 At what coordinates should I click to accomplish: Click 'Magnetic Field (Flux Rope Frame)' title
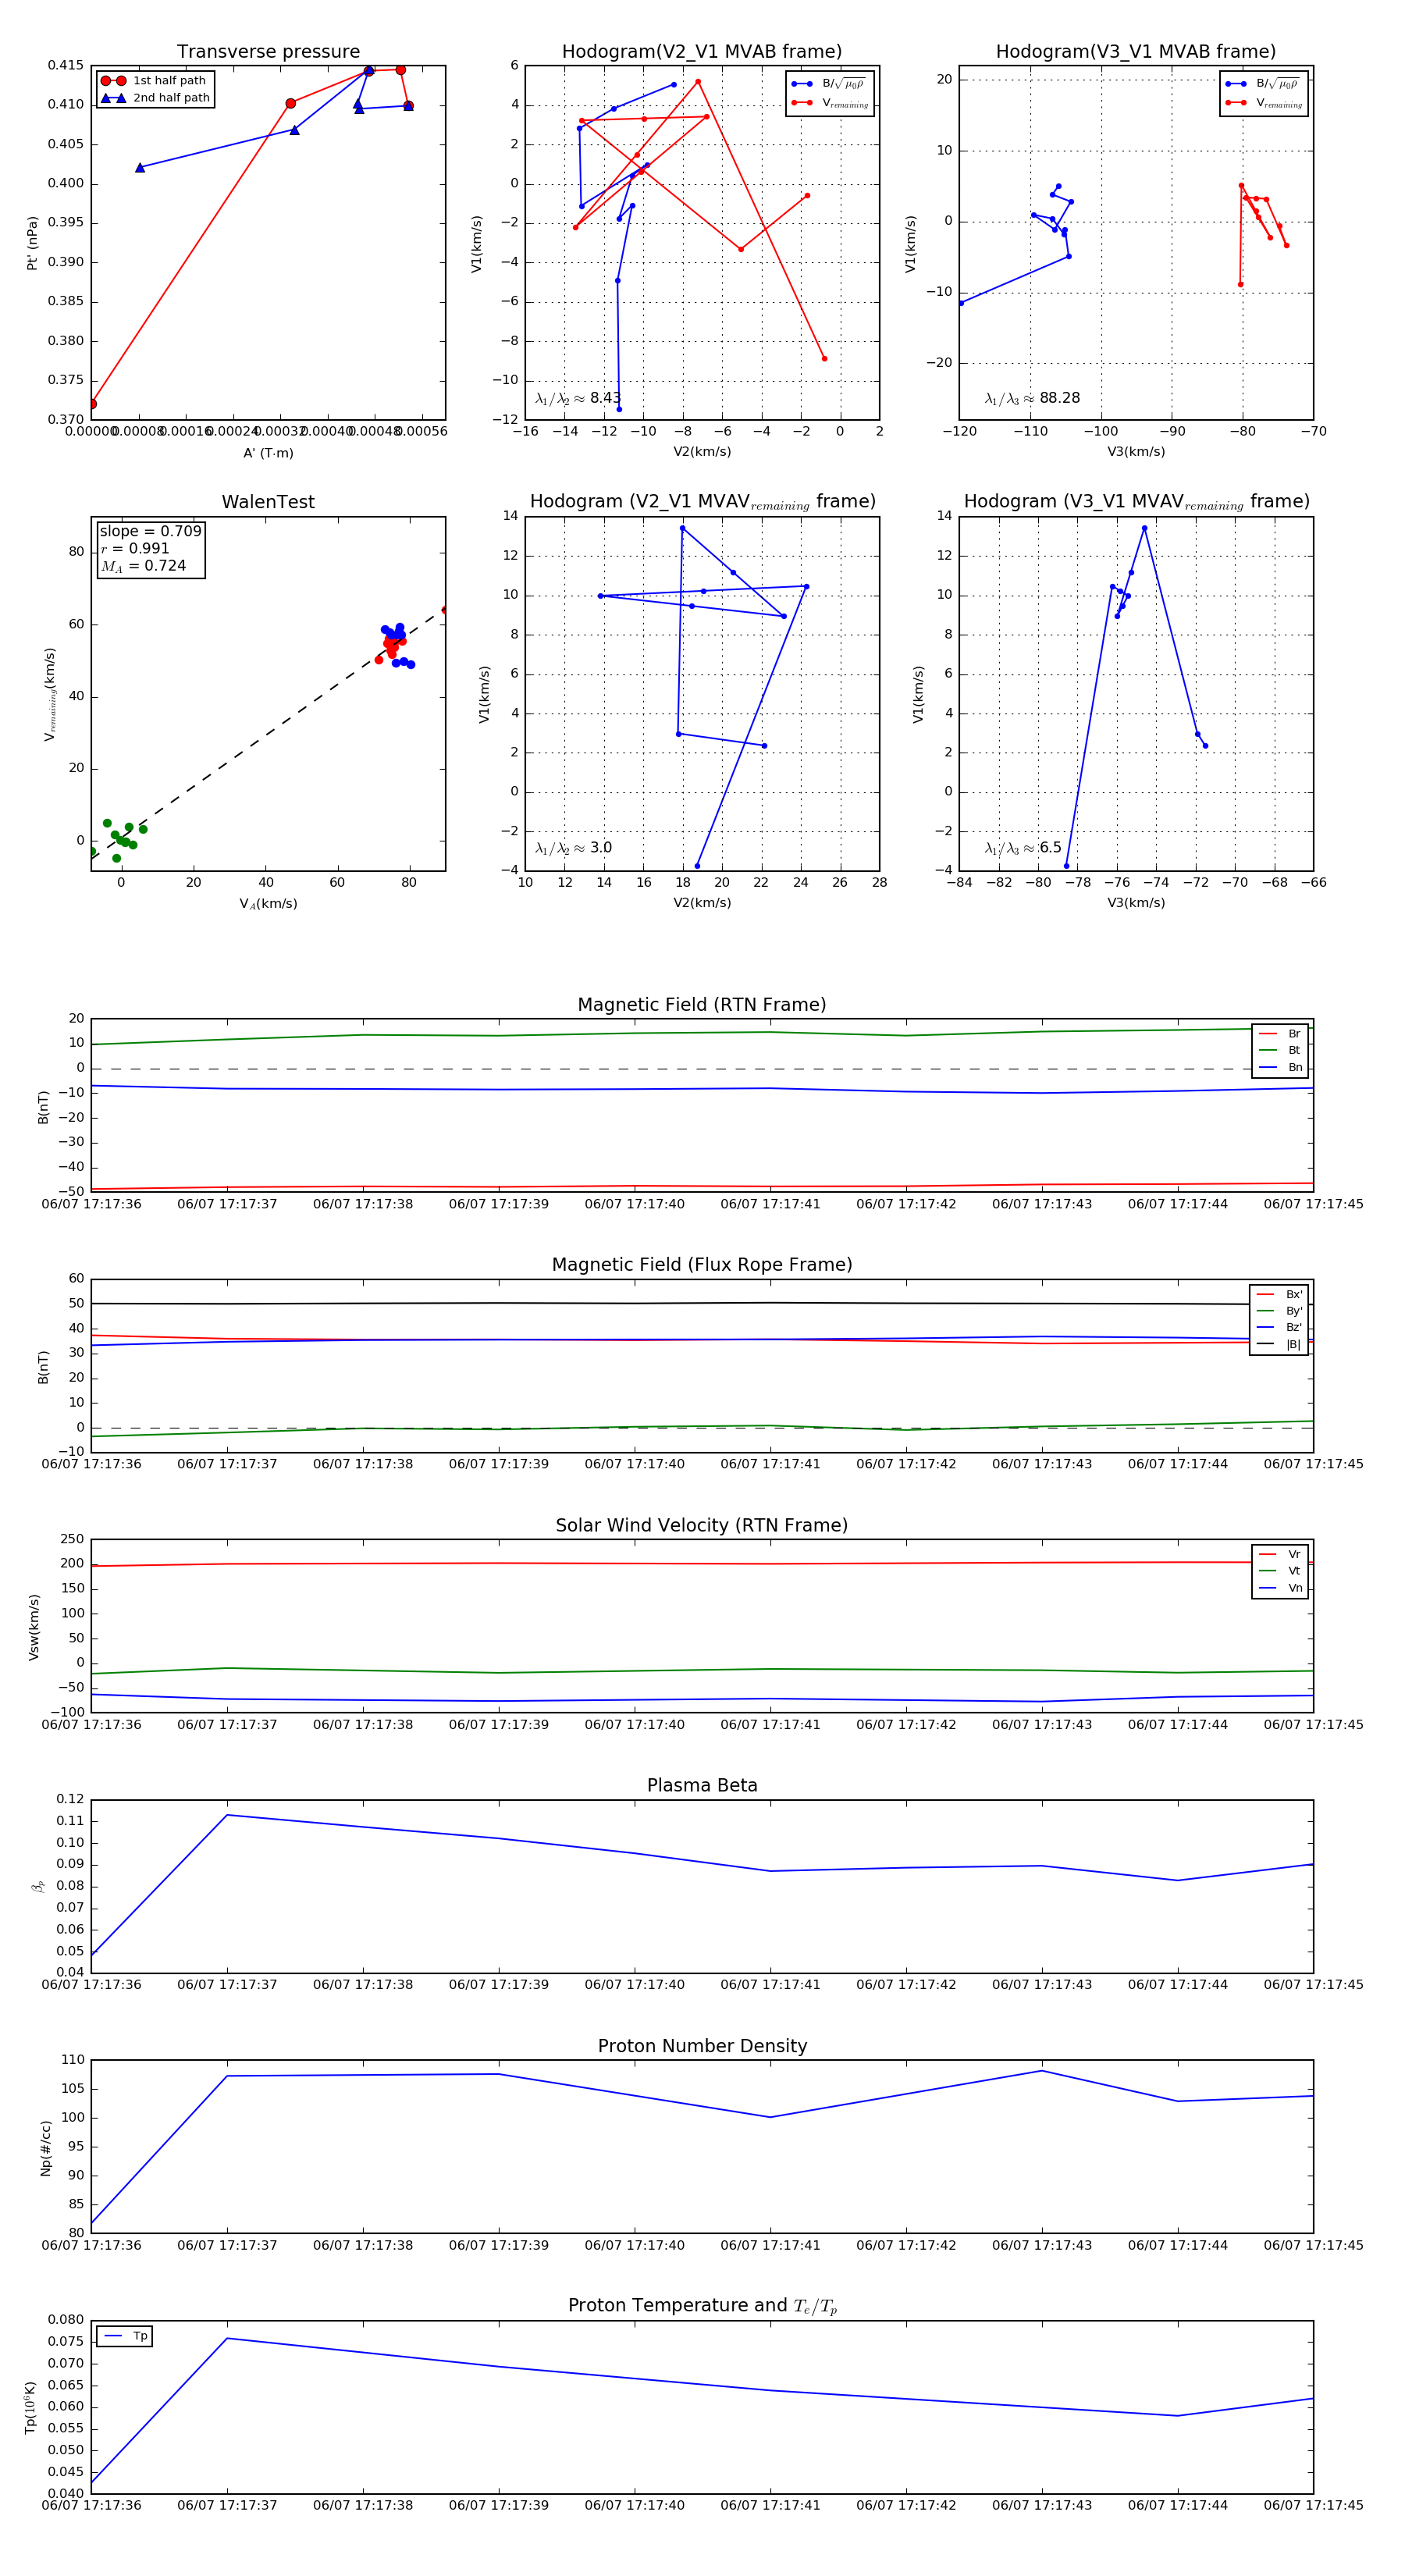coord(702,1265)
